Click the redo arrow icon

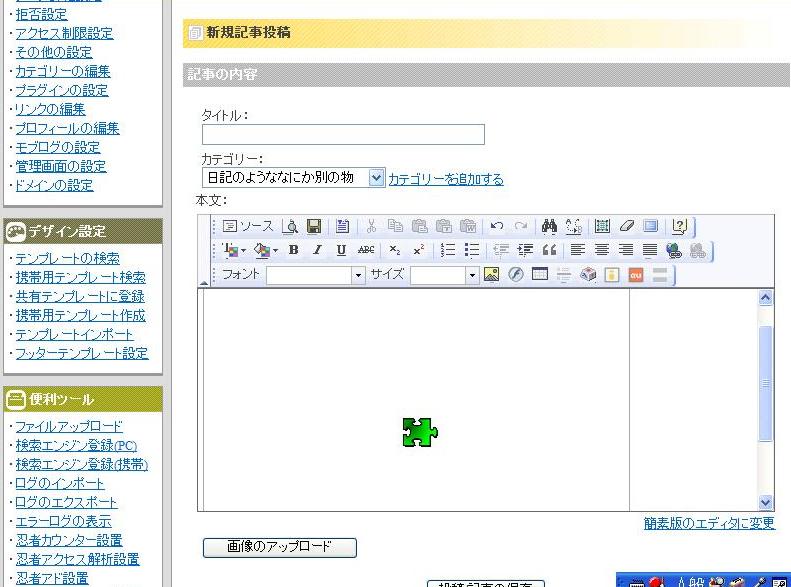521,226
